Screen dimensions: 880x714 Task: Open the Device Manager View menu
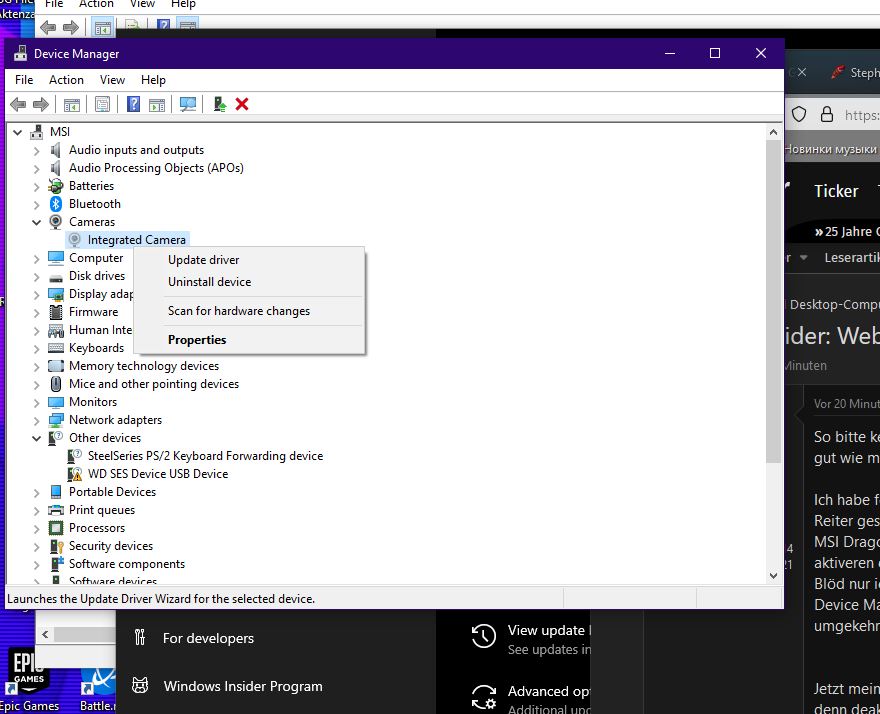click(x=112, y=80)
